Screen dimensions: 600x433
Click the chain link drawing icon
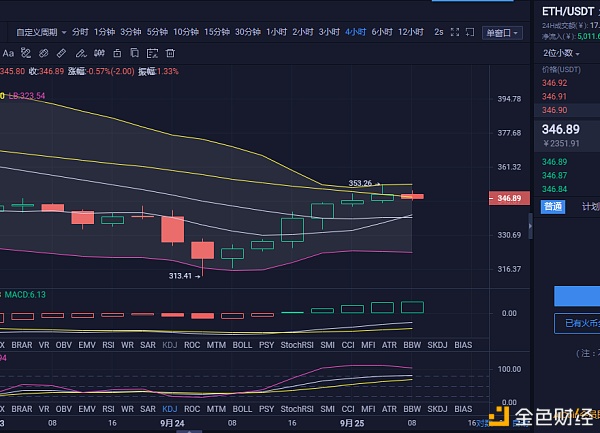pos(44,53)
